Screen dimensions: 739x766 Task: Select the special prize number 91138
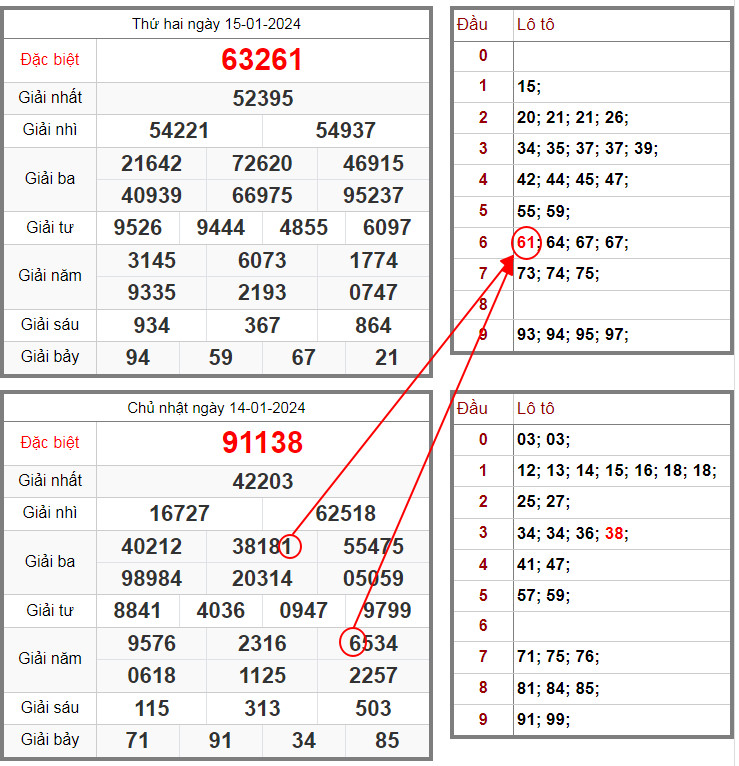[x=262, y=442]
